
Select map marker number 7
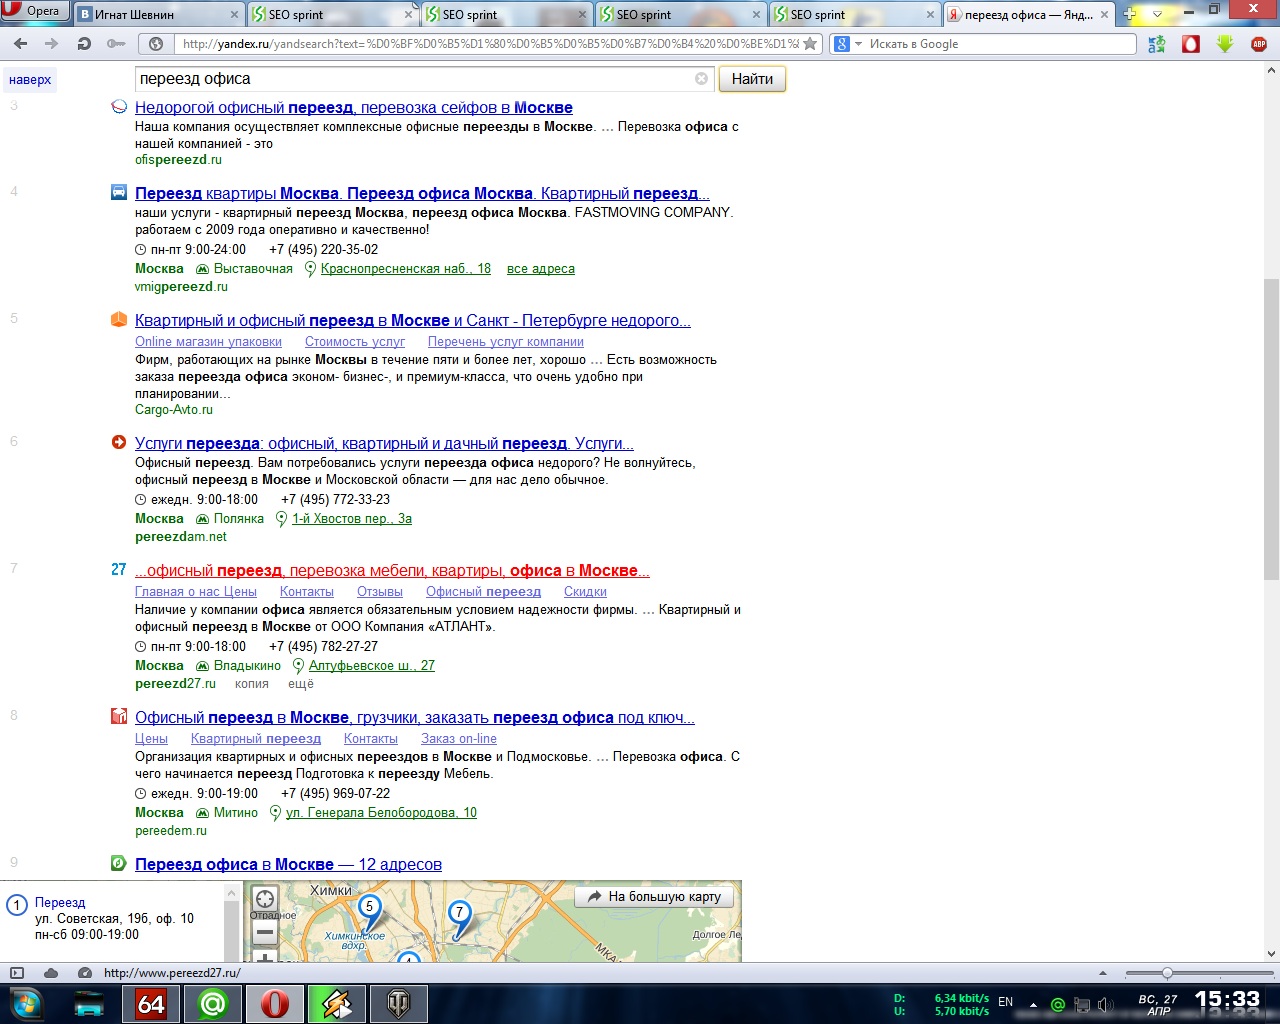pos(459,915)
